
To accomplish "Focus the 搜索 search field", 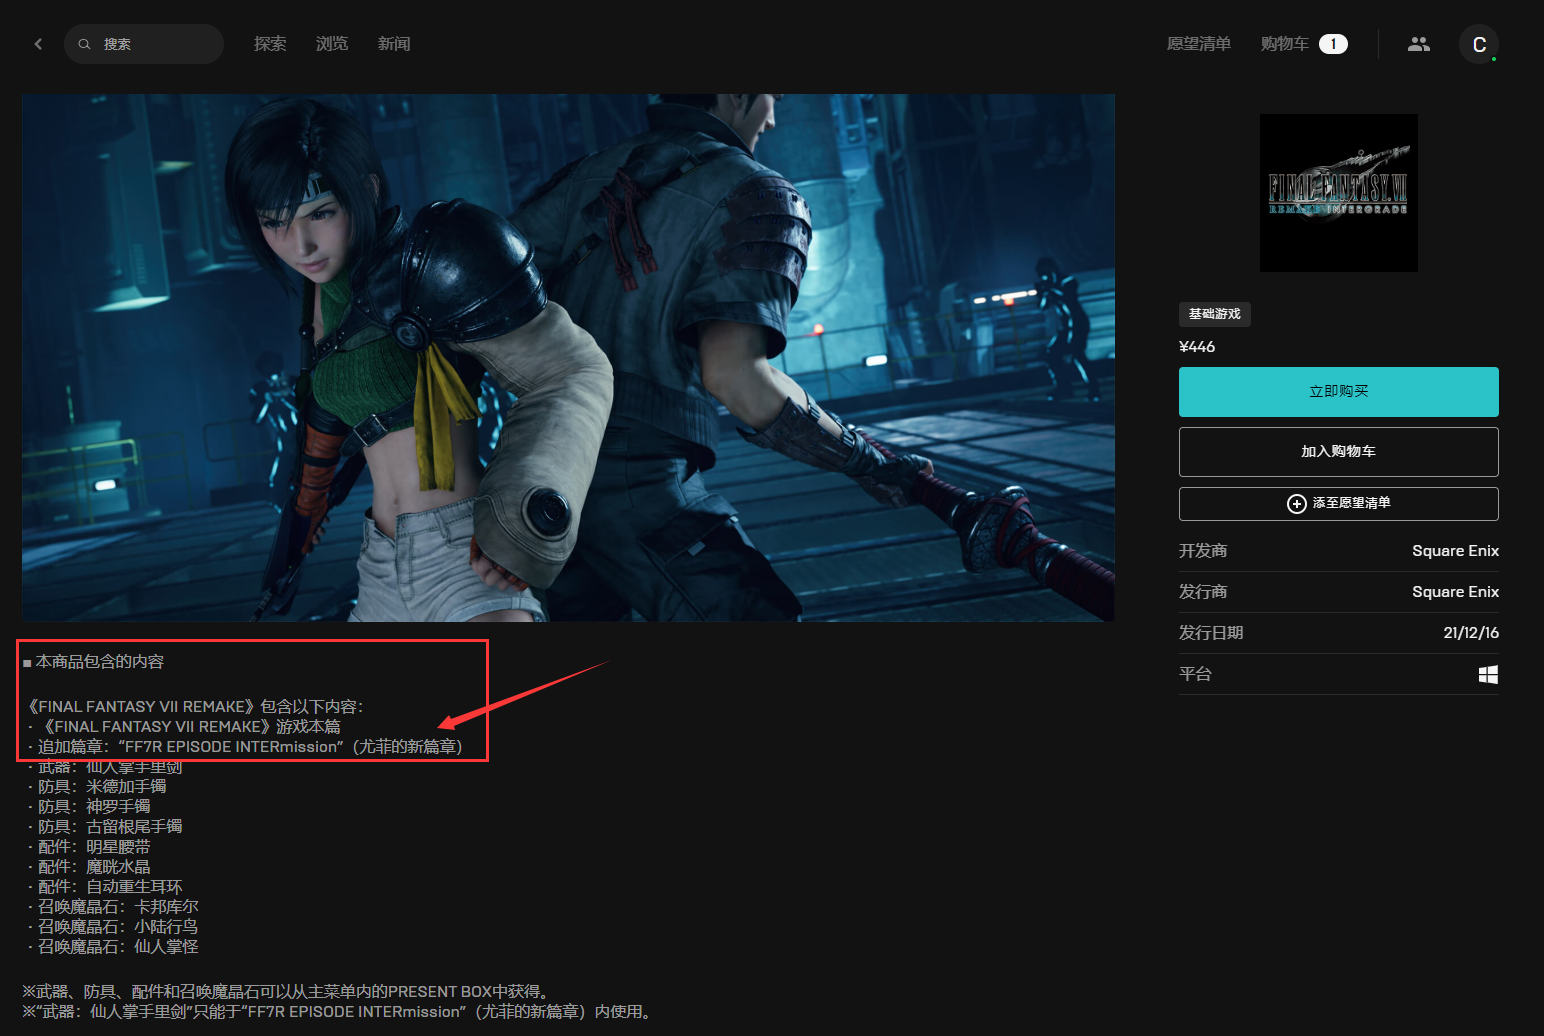I will (x=144, y=44).
